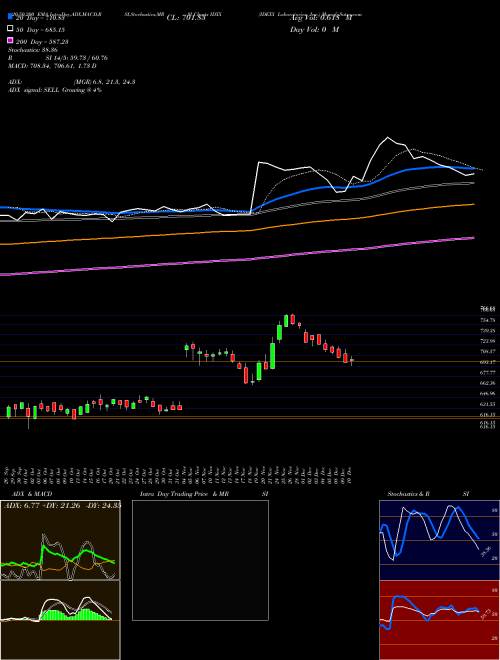
Task: Open the blue Stochastics chart panel
Action: (x=439, y=540)
